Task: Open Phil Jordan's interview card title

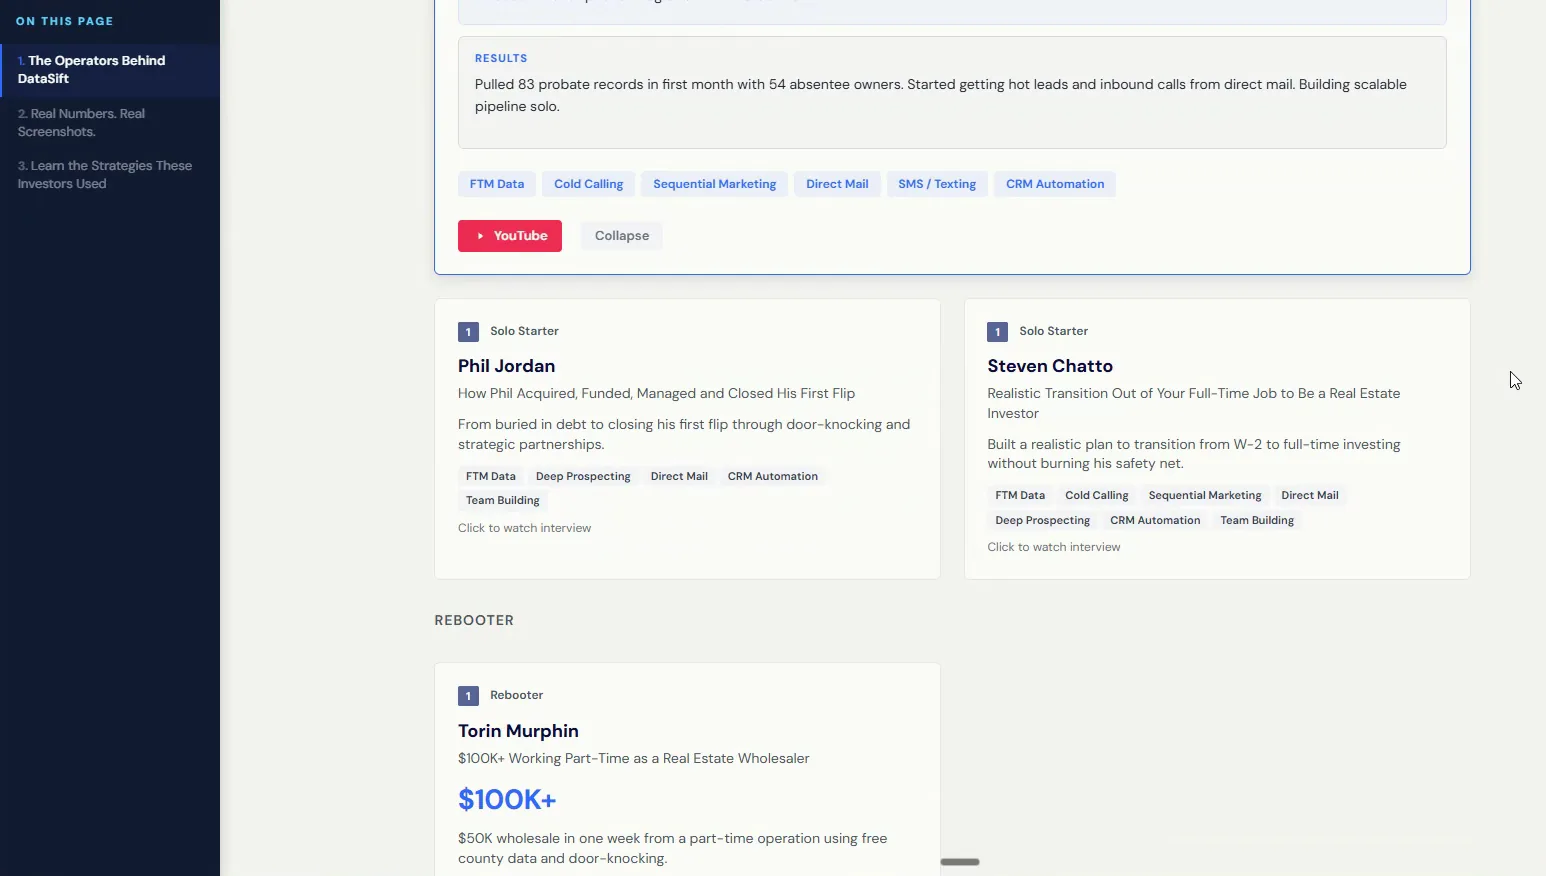Action: (x=506, y=366)
